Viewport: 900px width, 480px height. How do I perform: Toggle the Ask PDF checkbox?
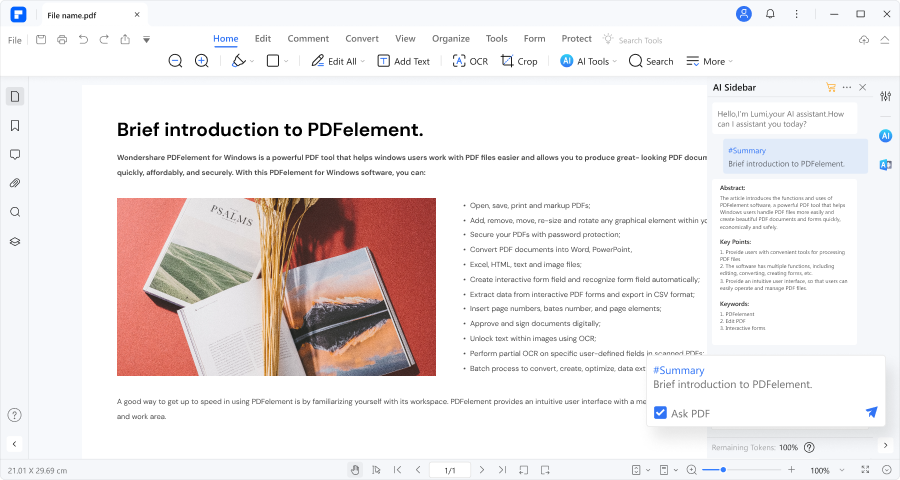(660, 413)
